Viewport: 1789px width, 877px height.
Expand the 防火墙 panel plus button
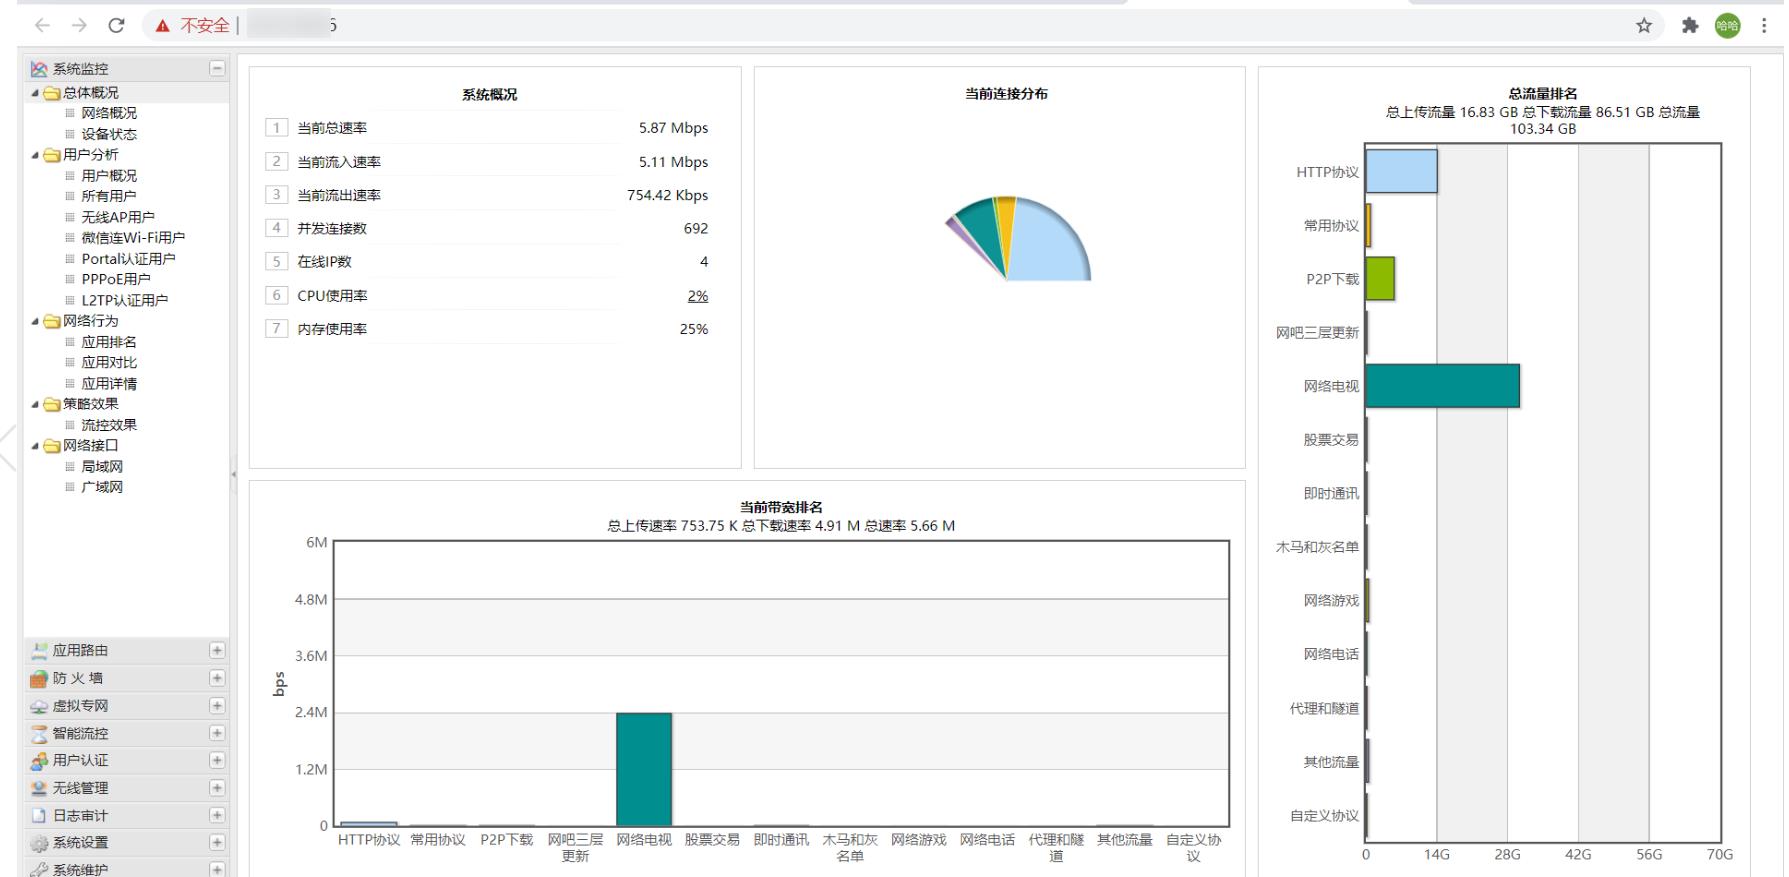217,678
